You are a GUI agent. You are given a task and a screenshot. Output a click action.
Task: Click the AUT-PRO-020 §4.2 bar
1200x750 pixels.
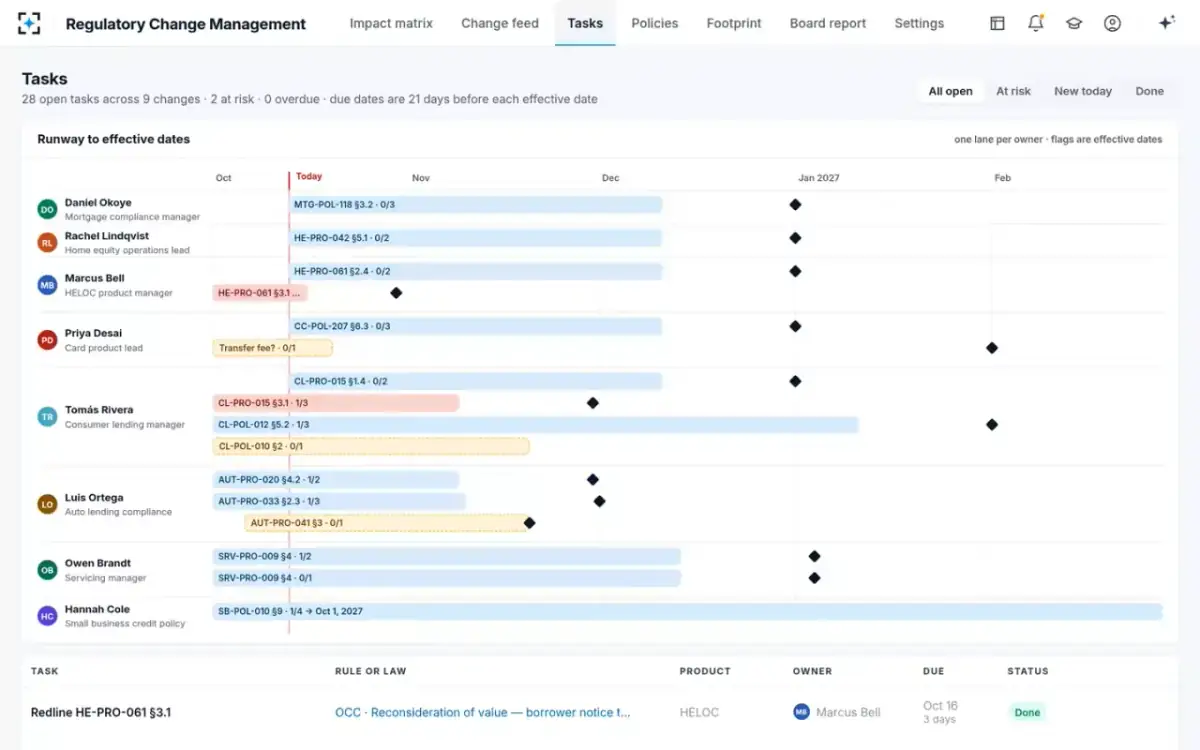336,480
